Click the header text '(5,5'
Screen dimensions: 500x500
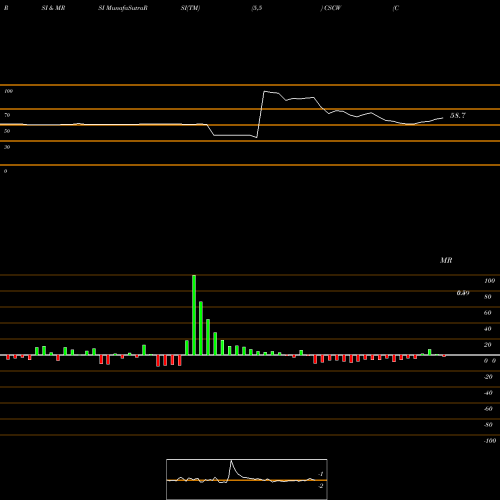tap(257, 8)
